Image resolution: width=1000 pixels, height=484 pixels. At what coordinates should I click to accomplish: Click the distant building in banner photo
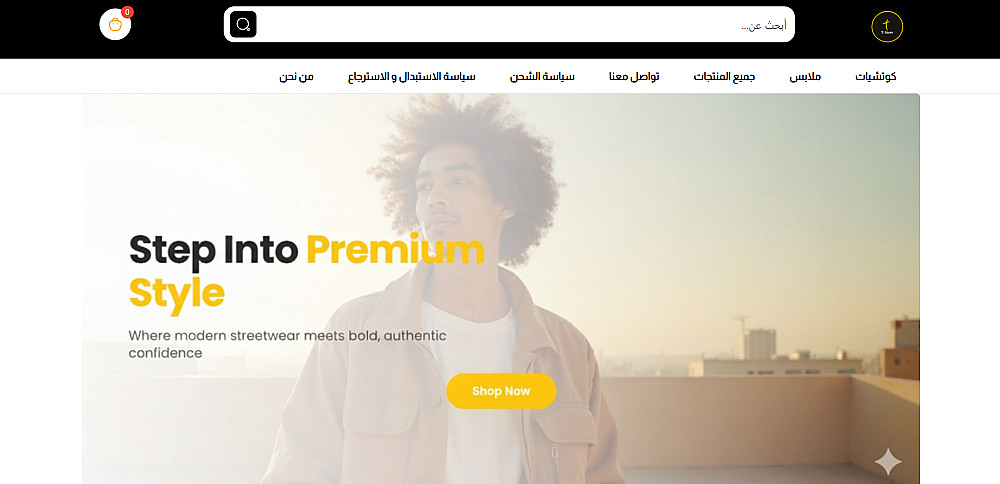coord(760,344)
